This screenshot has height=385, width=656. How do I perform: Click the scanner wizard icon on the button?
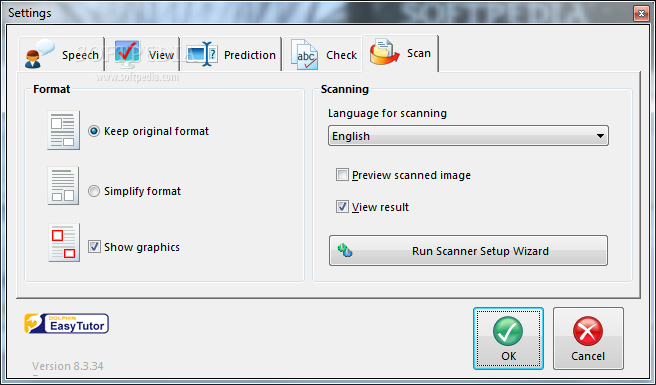click(x=345, y=251)
